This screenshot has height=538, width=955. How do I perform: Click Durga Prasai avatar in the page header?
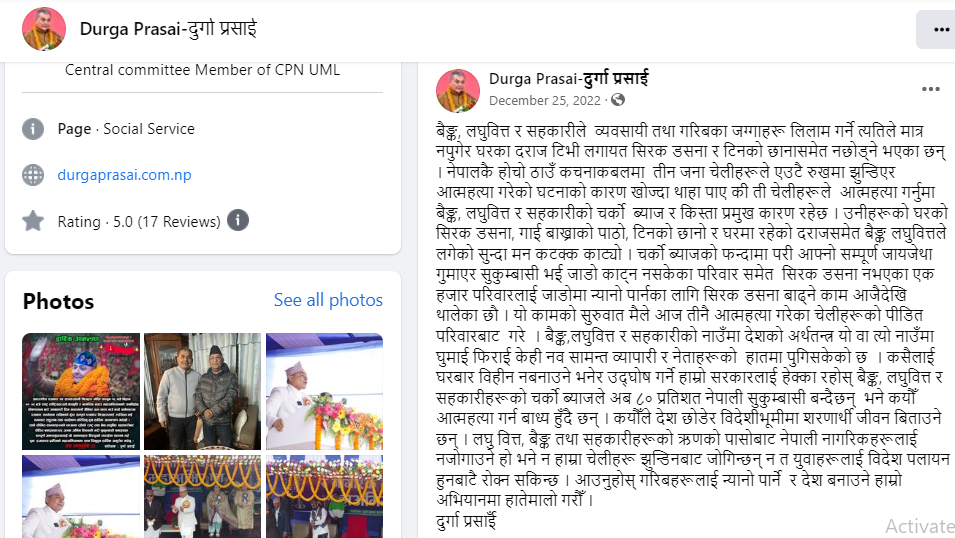tap(44, 29)
